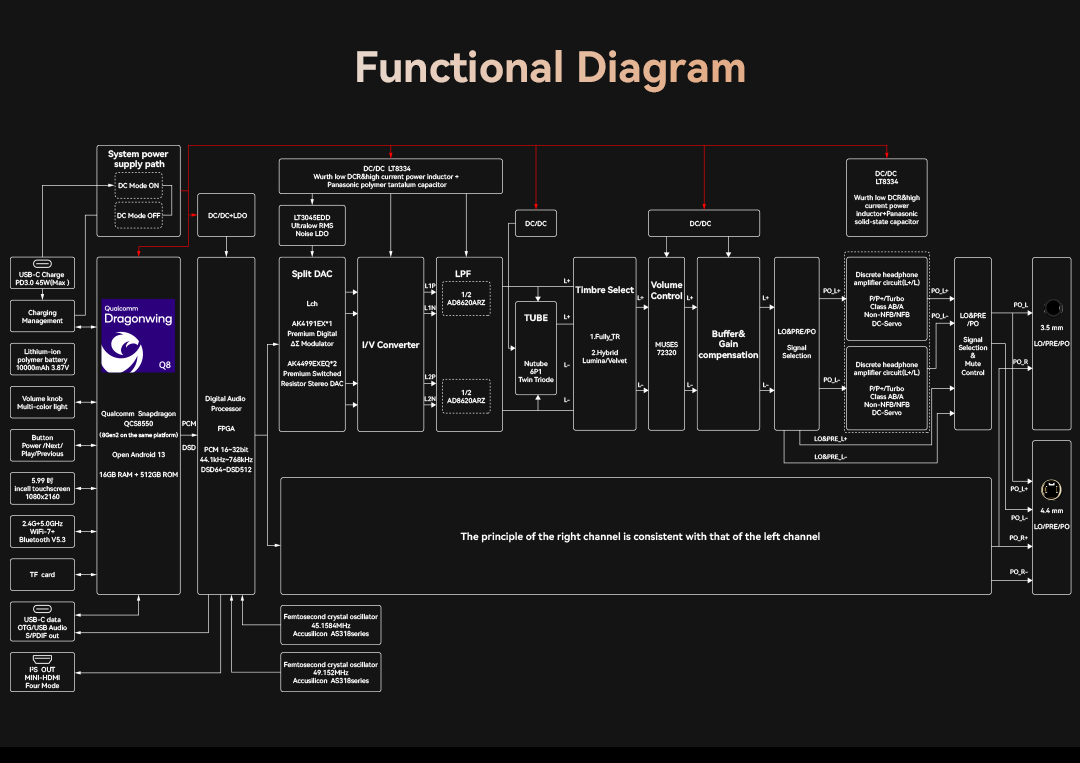Viewport: 1080px width, 763px height.
Task: Click the L2P signal label
Action: point(430,377)
